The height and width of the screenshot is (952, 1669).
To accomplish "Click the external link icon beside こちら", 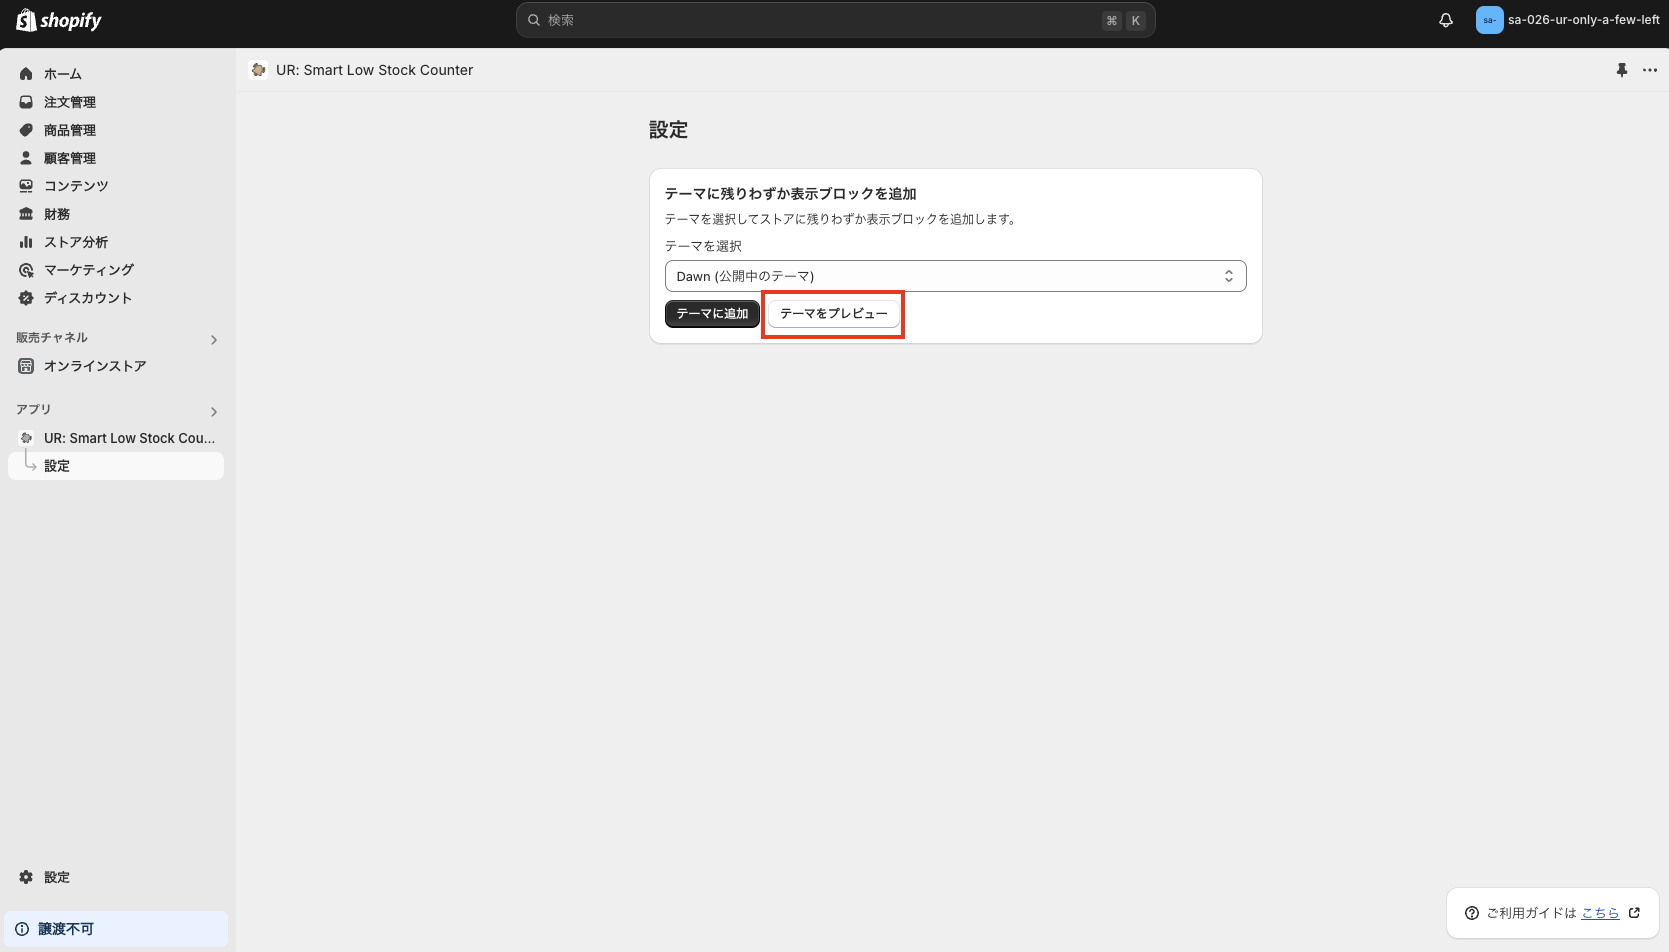I will [x=1635, y=913].
